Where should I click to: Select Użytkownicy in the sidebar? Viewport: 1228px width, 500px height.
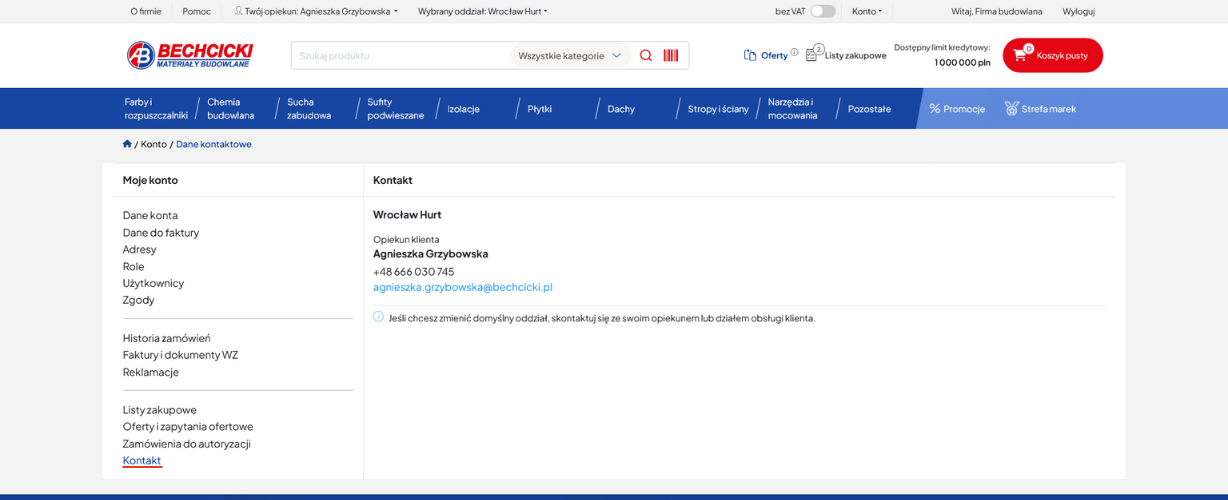pyautogui.click(x=153, y=283)
